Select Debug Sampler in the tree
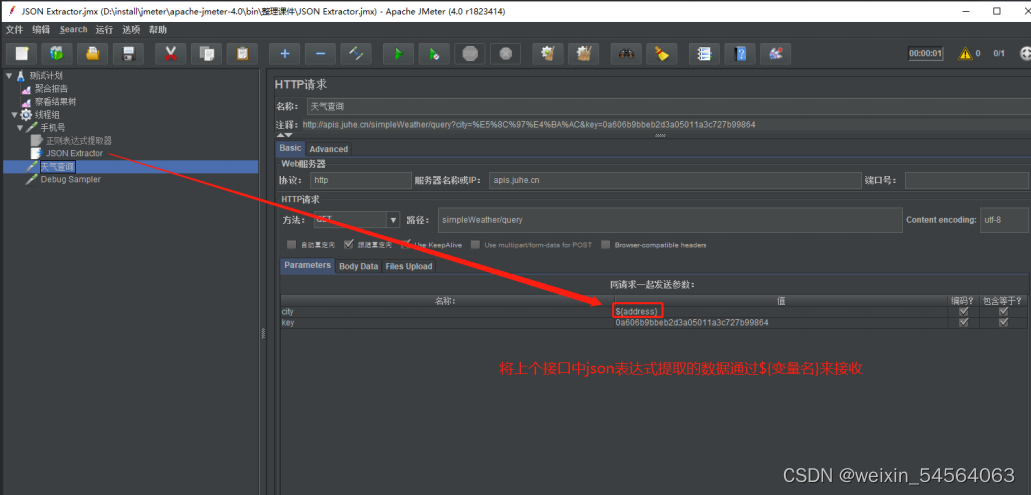The width and height of the screenshot is (1031, 495). coord(70,179)
